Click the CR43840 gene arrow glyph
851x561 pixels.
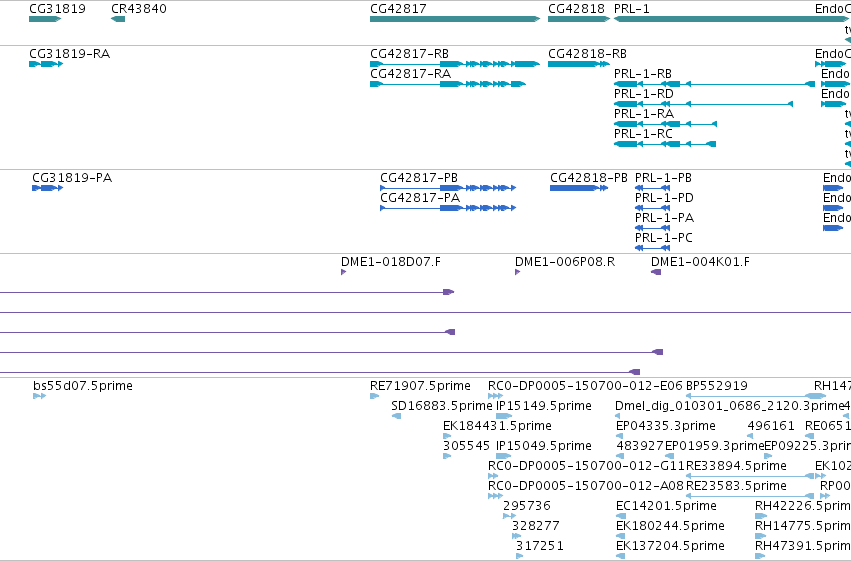click(118, 19)
